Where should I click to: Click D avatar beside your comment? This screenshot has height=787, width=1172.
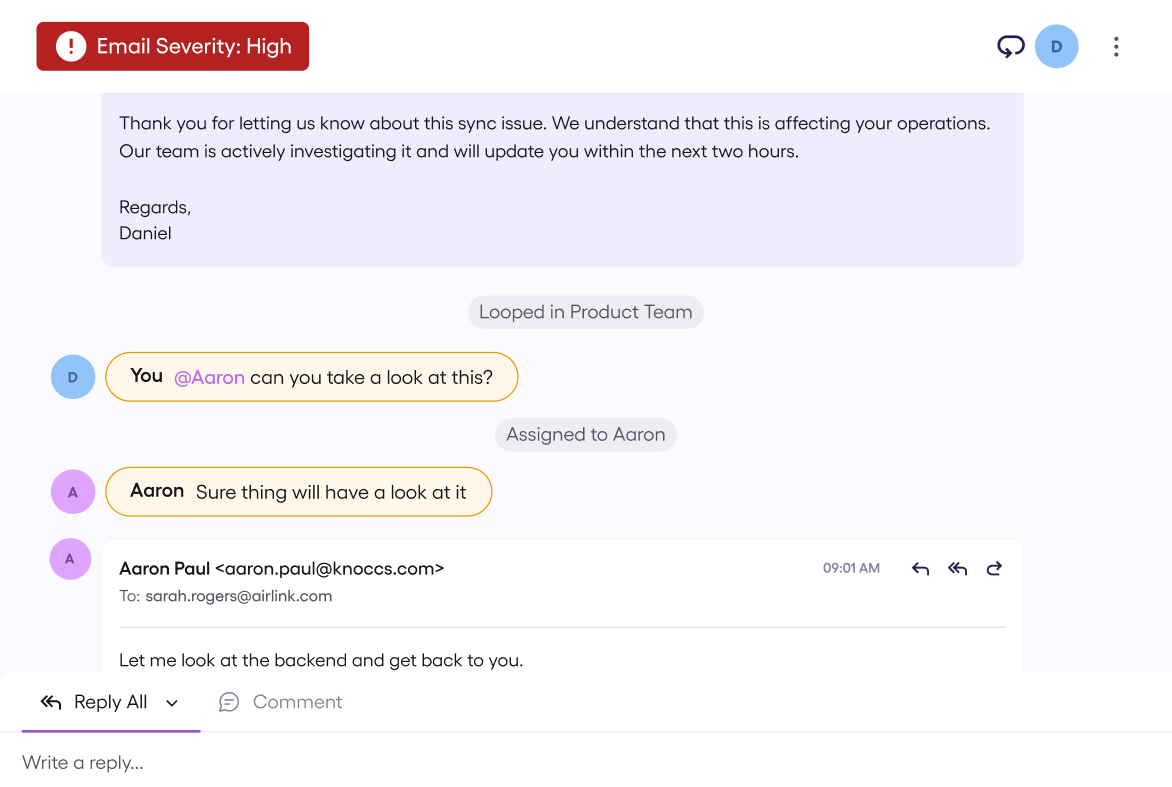73,377
